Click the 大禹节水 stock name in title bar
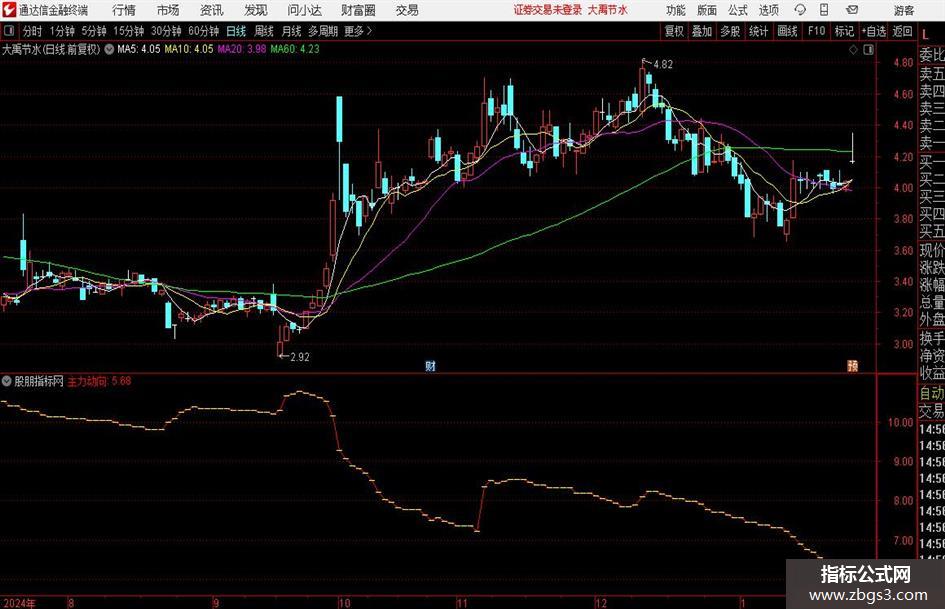Screen dimensions: 945x609 [x=608, y=10]
